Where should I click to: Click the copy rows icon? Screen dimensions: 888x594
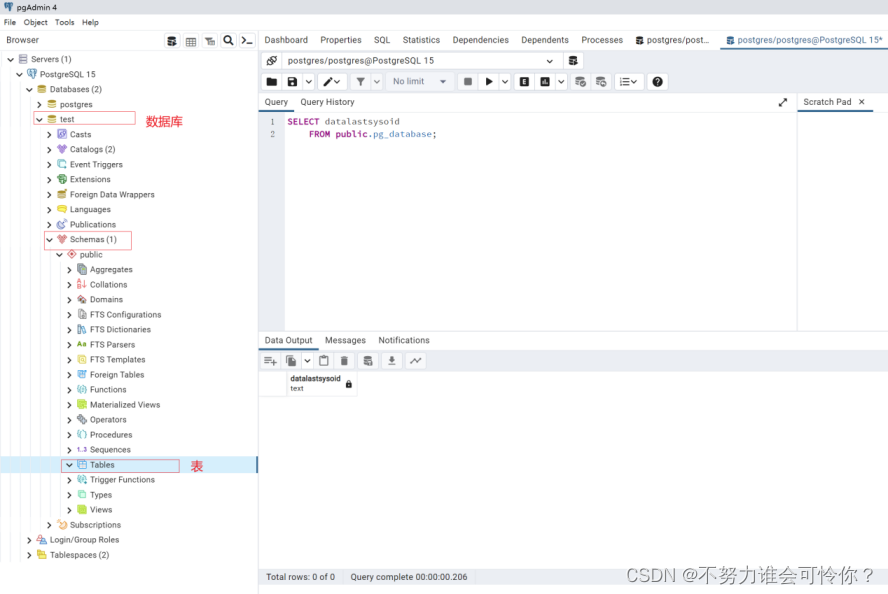click(x=291, y=360)
